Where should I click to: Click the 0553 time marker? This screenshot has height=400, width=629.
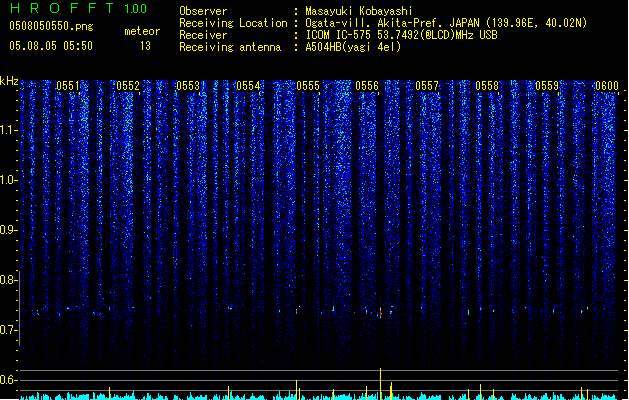coord(188,86)
